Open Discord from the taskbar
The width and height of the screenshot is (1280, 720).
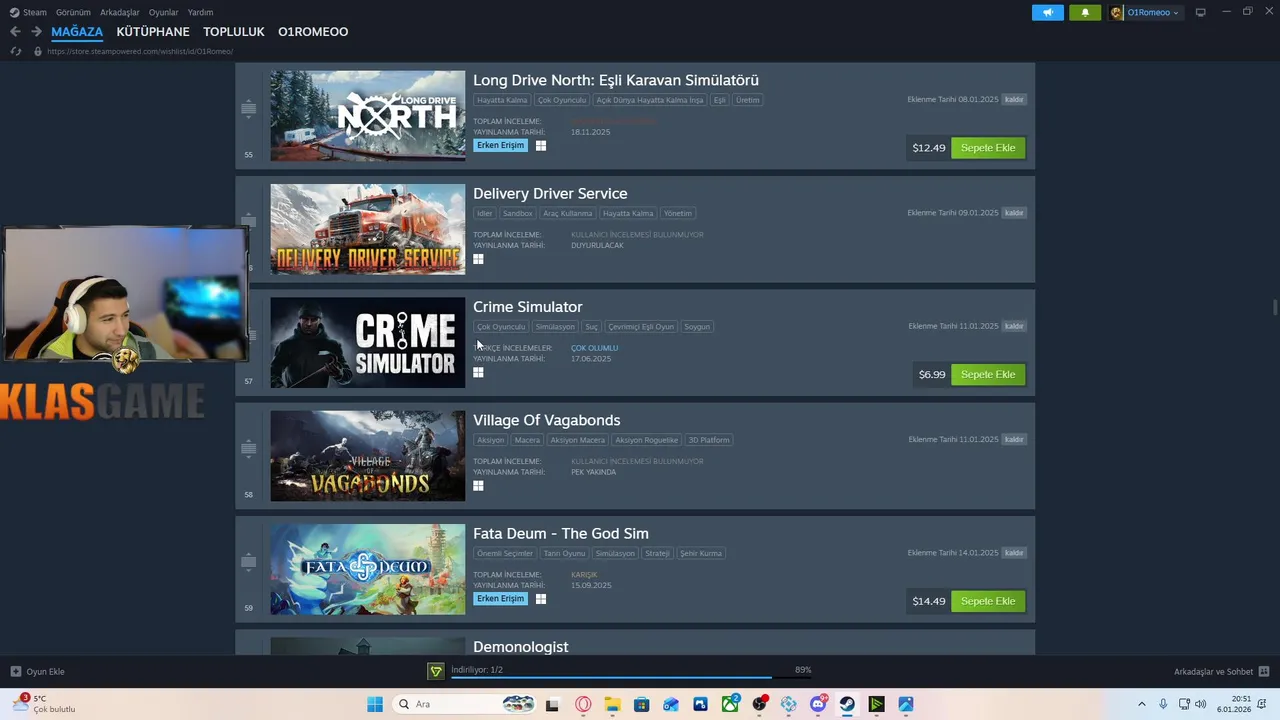[819, 704]
